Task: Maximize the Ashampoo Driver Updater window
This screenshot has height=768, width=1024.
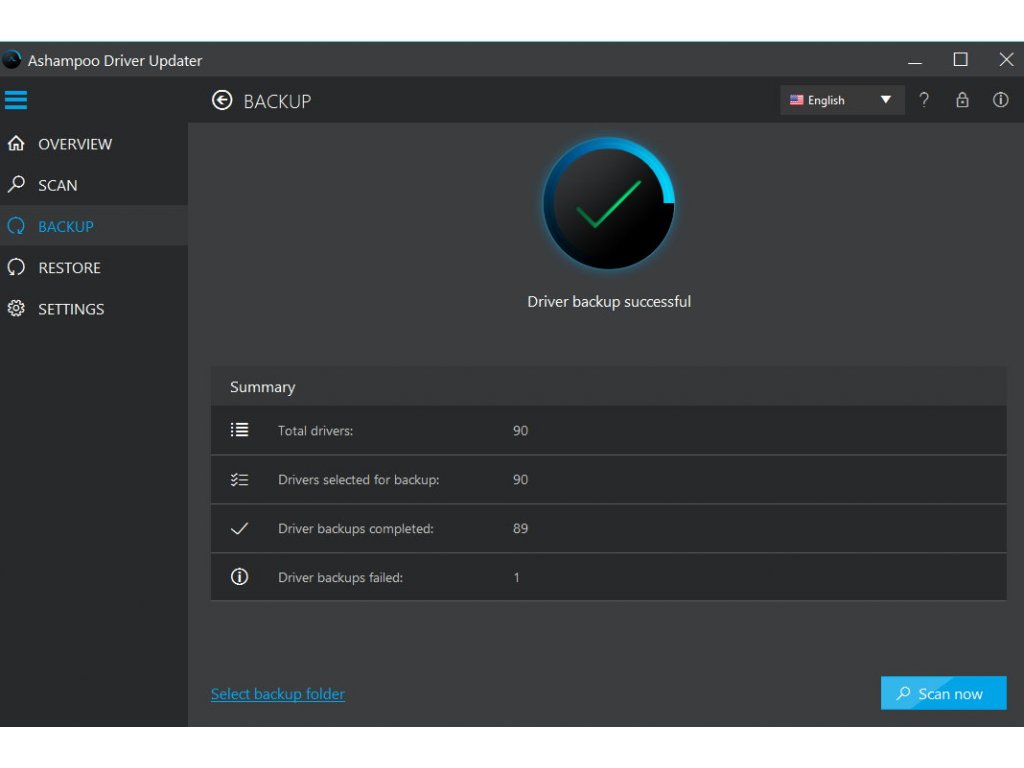Action: [961, 60]
